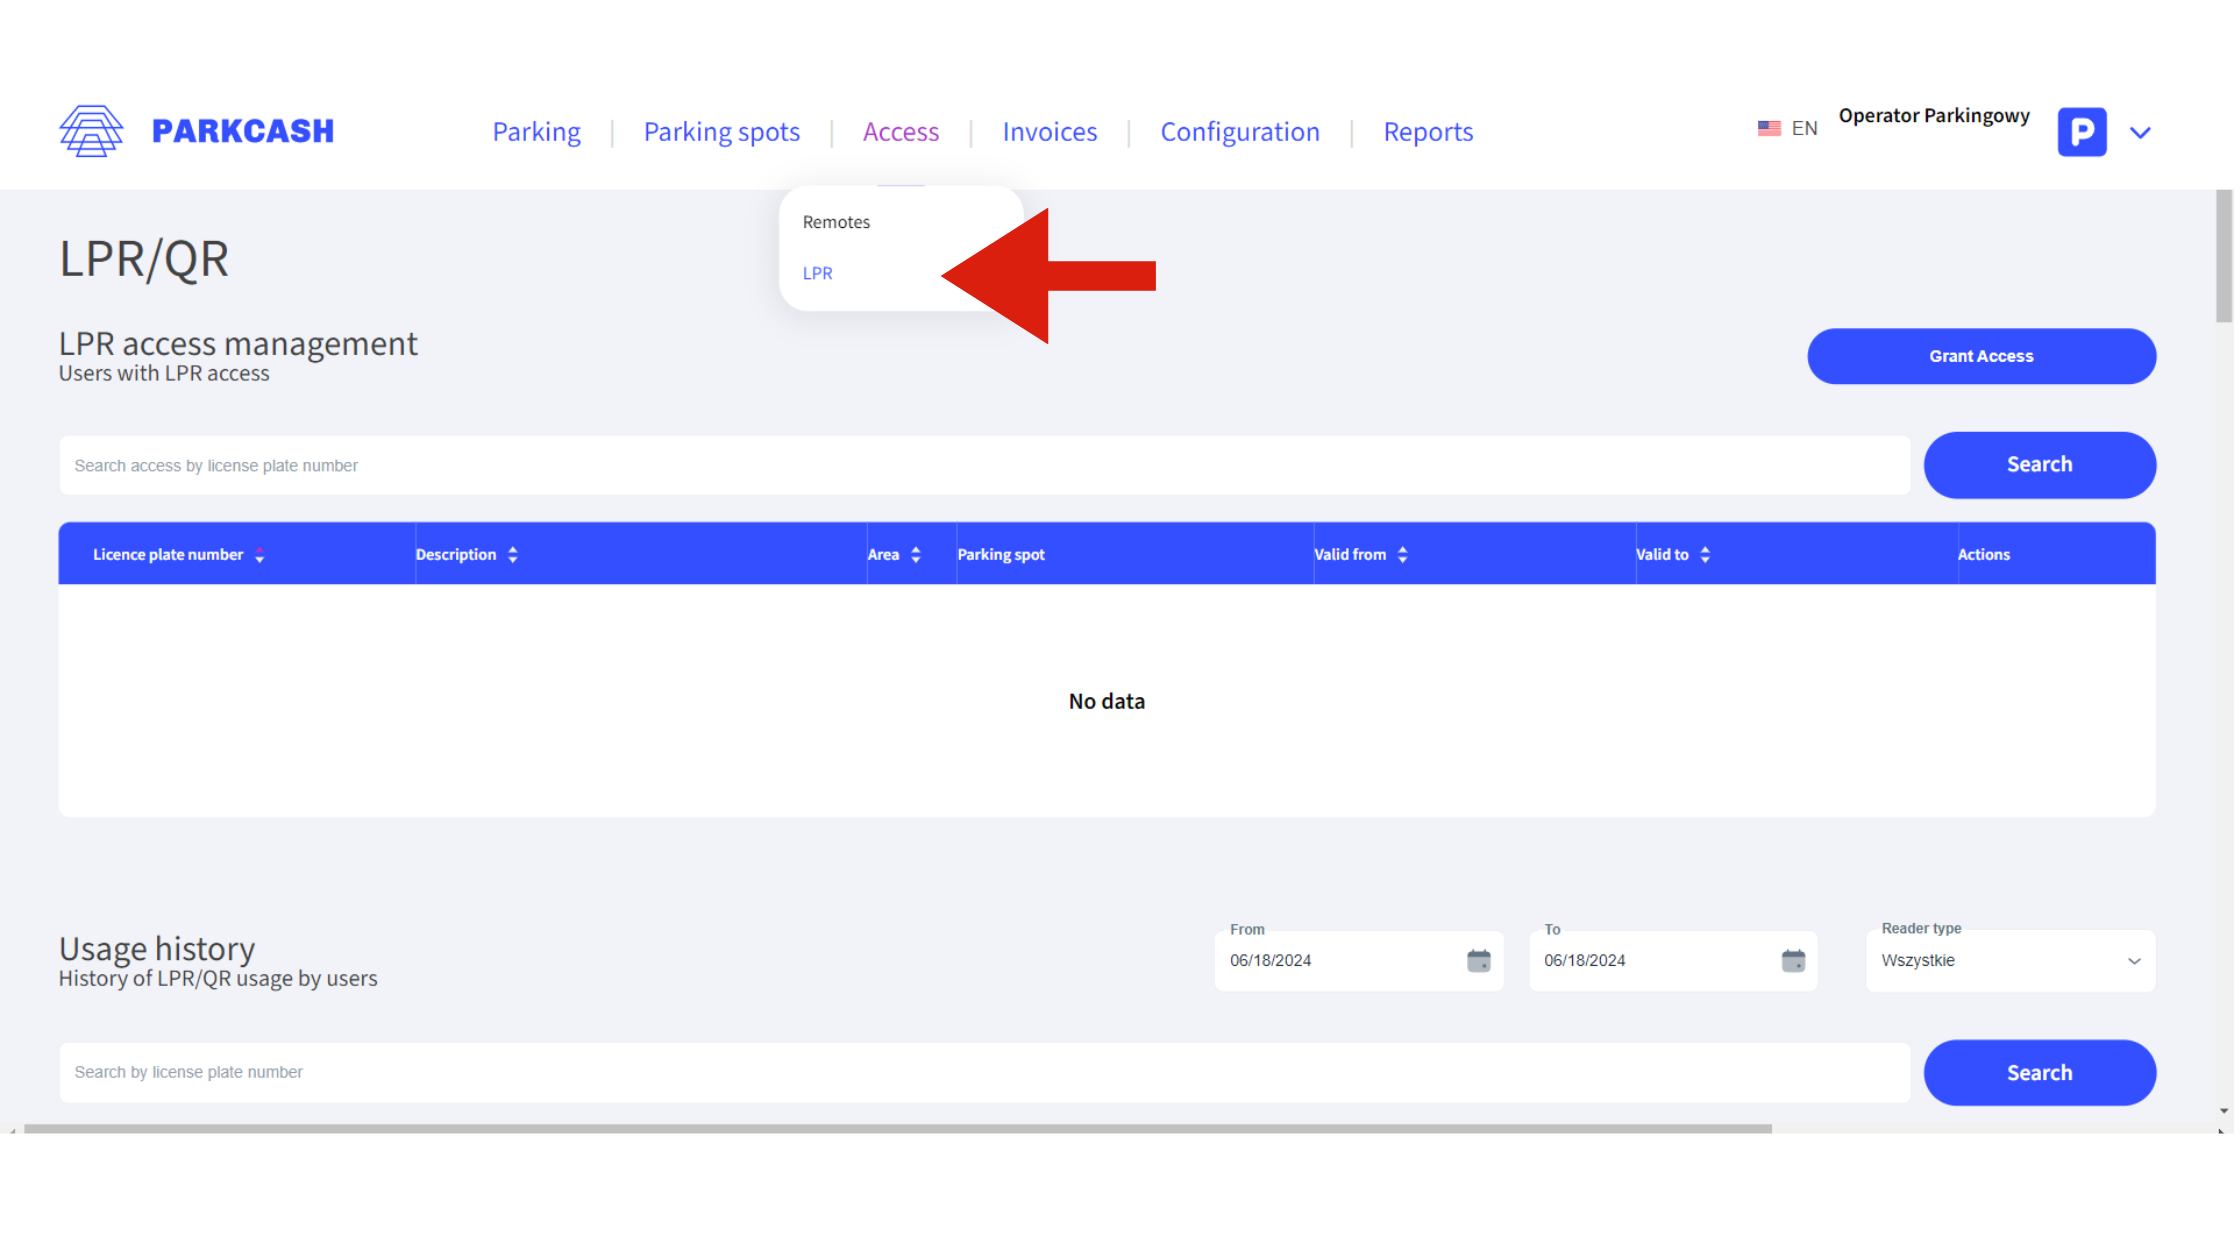Sort table by Valid from arrows
The image size is (2240, 1260).
[x=1402, y=555]
